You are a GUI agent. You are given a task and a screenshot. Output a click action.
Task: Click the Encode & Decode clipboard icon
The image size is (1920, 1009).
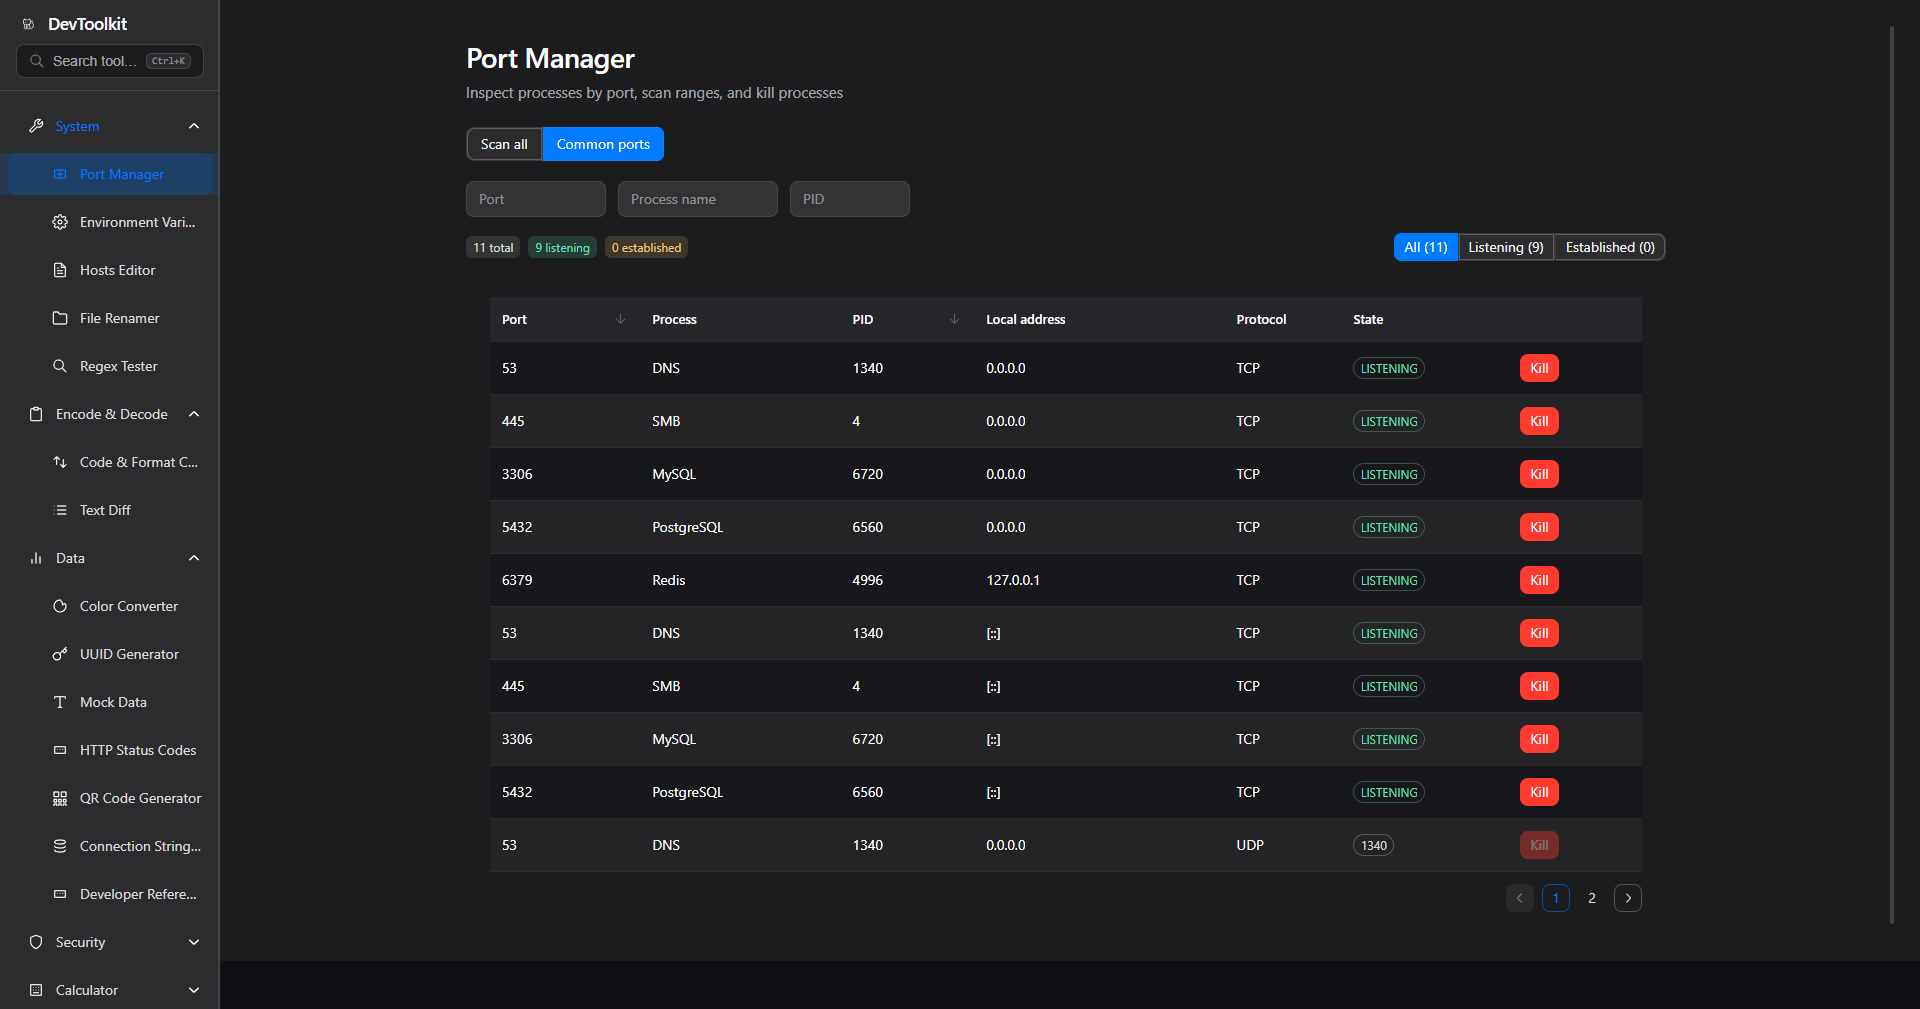click(36, 414)
